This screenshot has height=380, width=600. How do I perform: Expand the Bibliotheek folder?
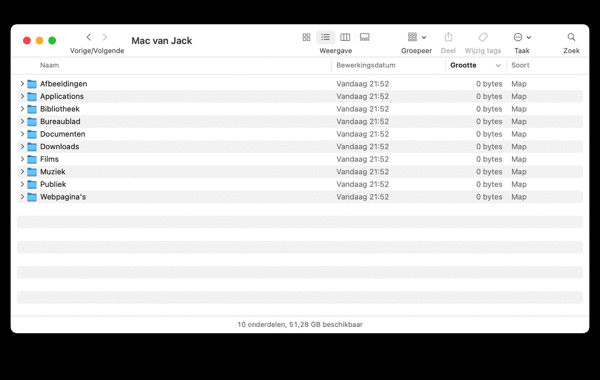point(22,109)
